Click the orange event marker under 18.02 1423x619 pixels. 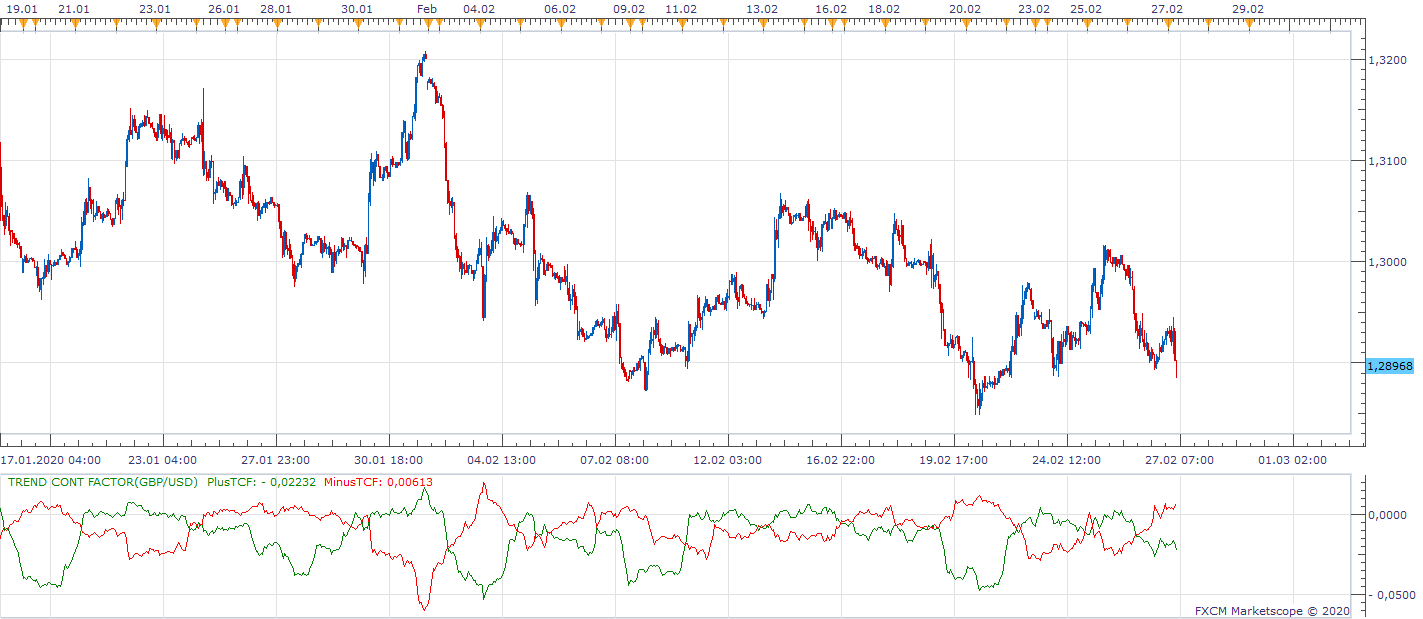pyautogui.click(x=885, y=25)
